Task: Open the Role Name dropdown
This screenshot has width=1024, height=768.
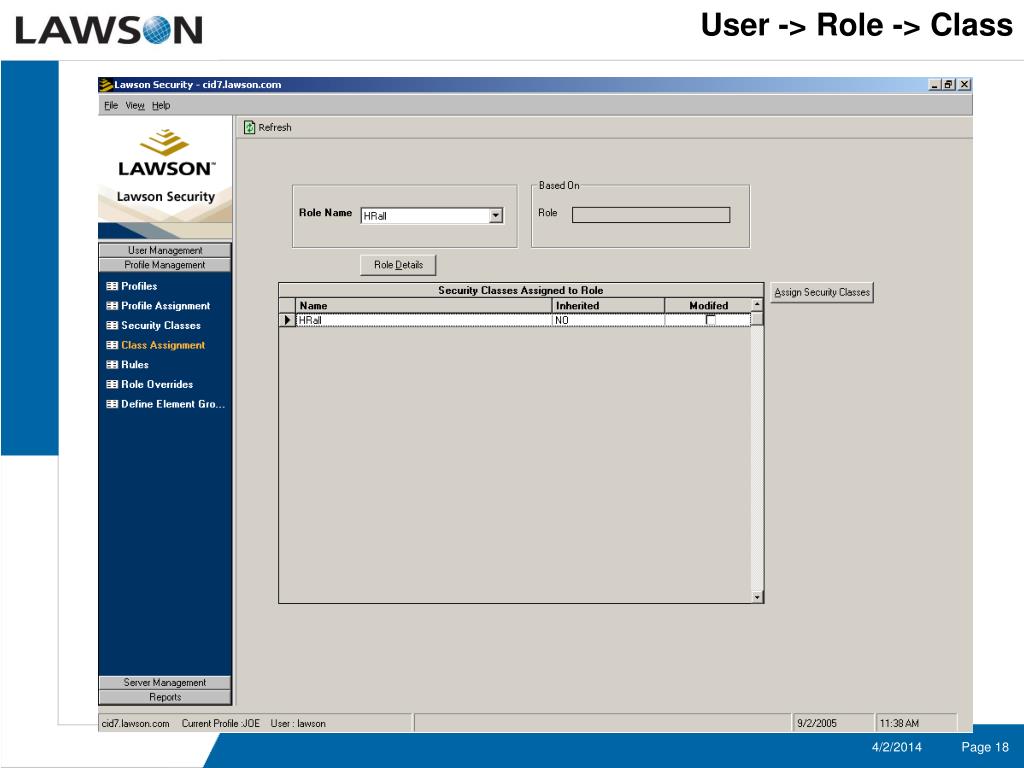Action: pos(496,216)
